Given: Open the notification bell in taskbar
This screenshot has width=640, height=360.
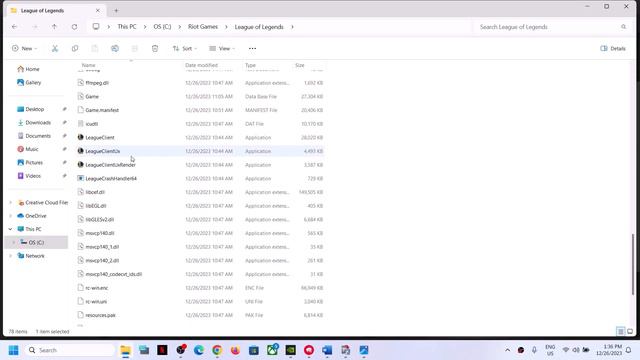Looking at the screenshot, I should coord(629,350).
